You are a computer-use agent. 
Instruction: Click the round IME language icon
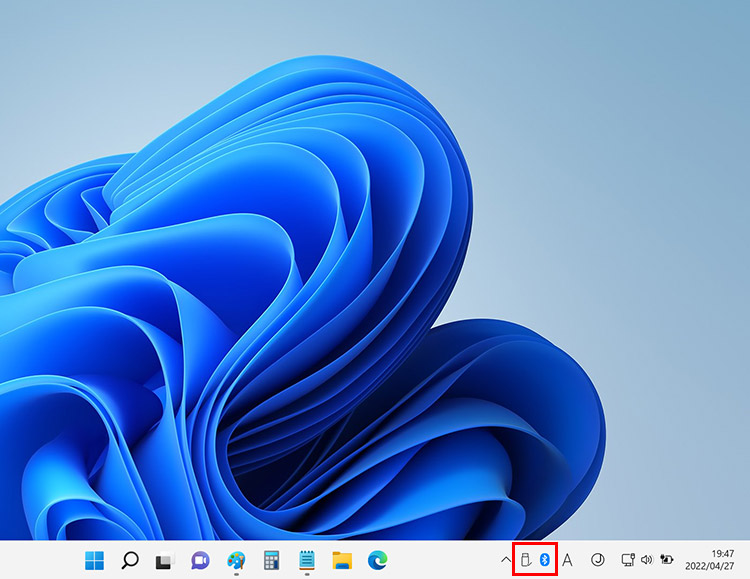click(598, 560)
